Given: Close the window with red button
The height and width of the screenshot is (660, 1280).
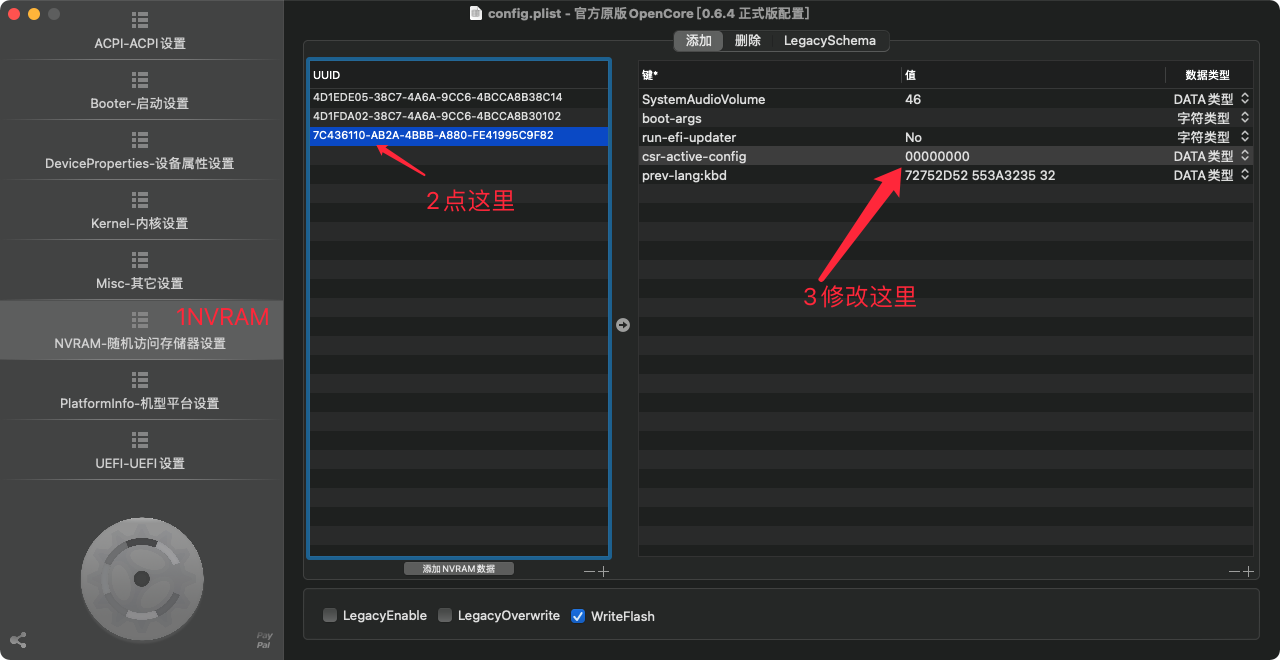Looking at the screenshot, I should 14,14.
